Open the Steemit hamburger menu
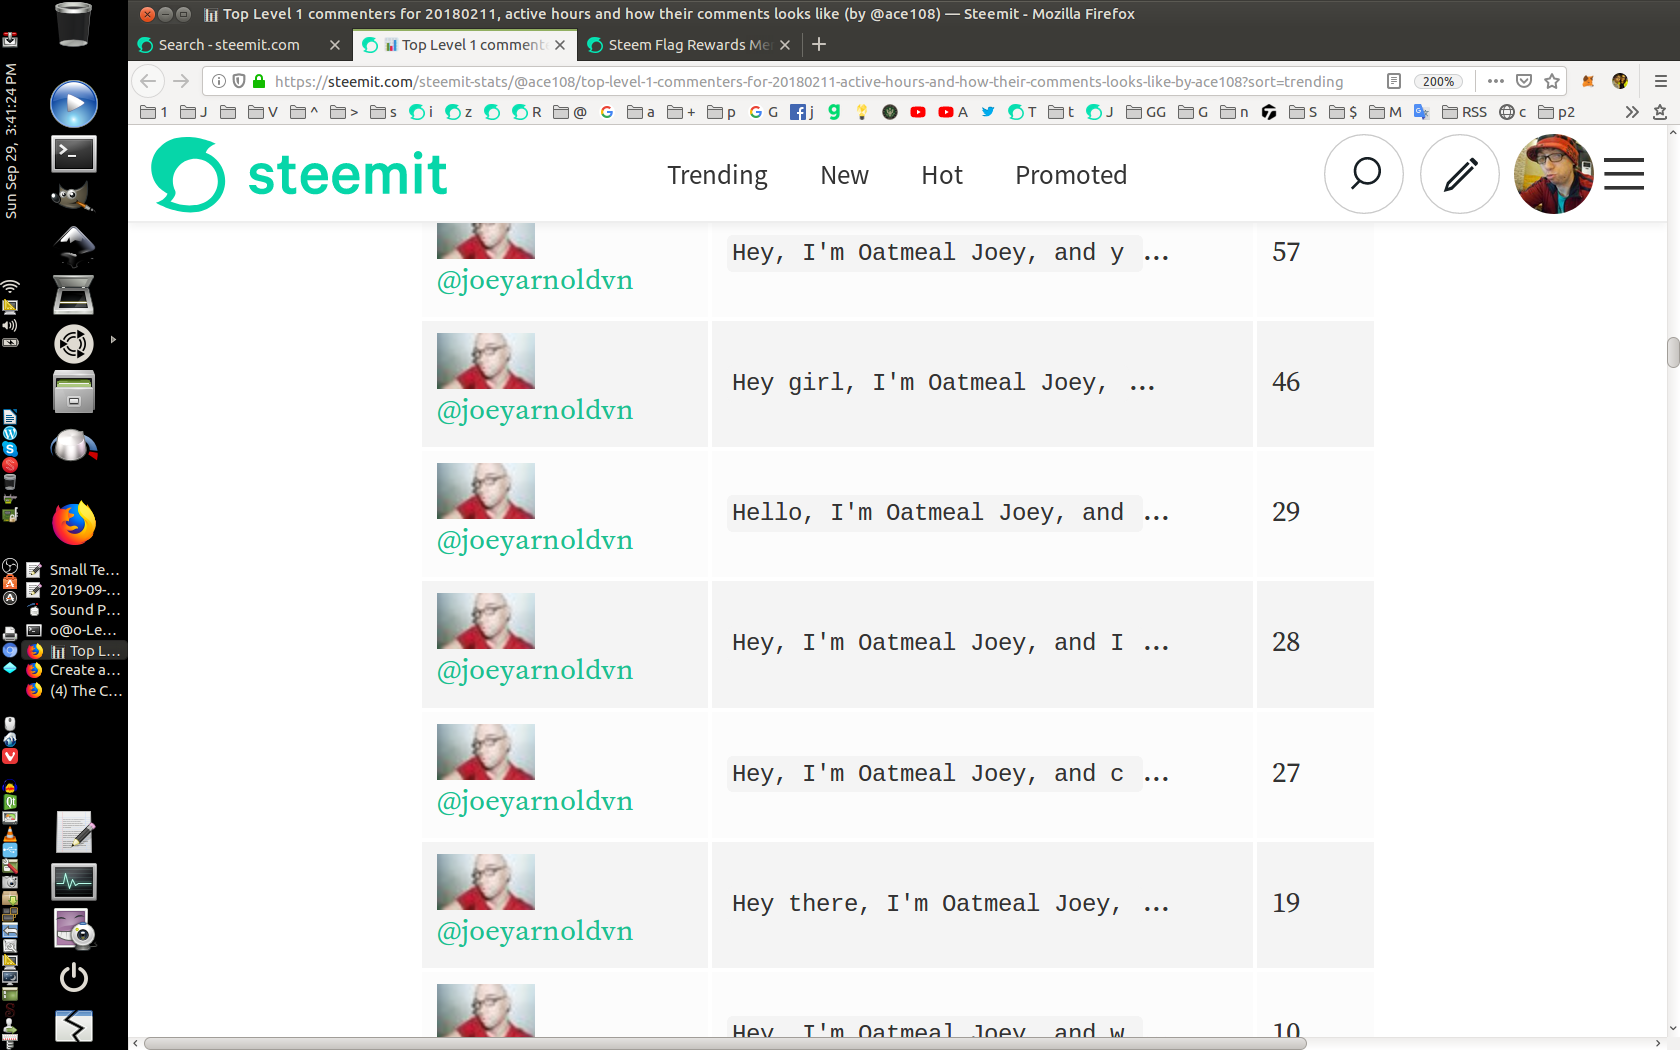The image size is (1680, 1050). [1624, 174]
